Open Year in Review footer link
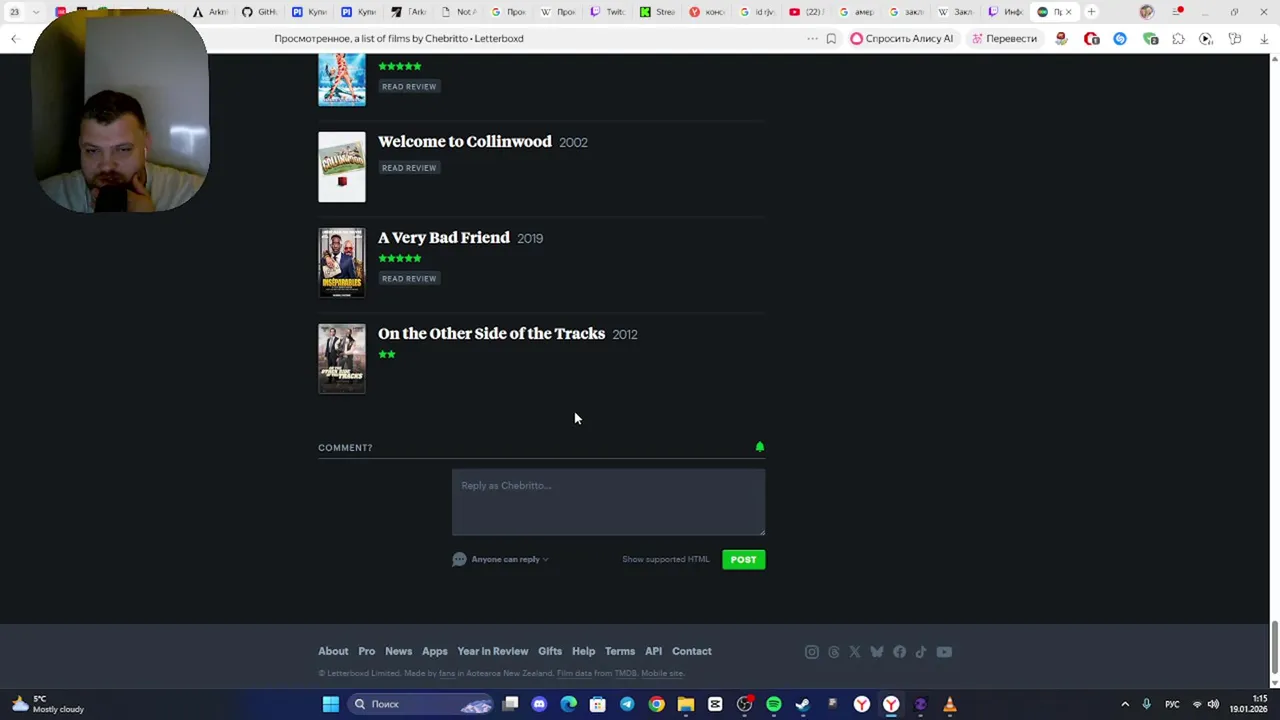Viewport: 1280px width, 720px height. click(492, 651)
